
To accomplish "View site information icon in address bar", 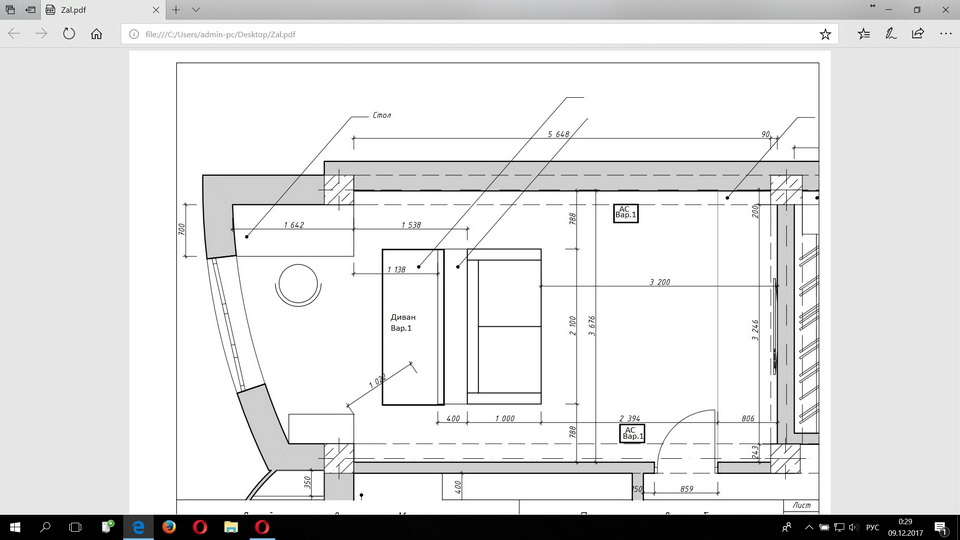I will (134, 33).
